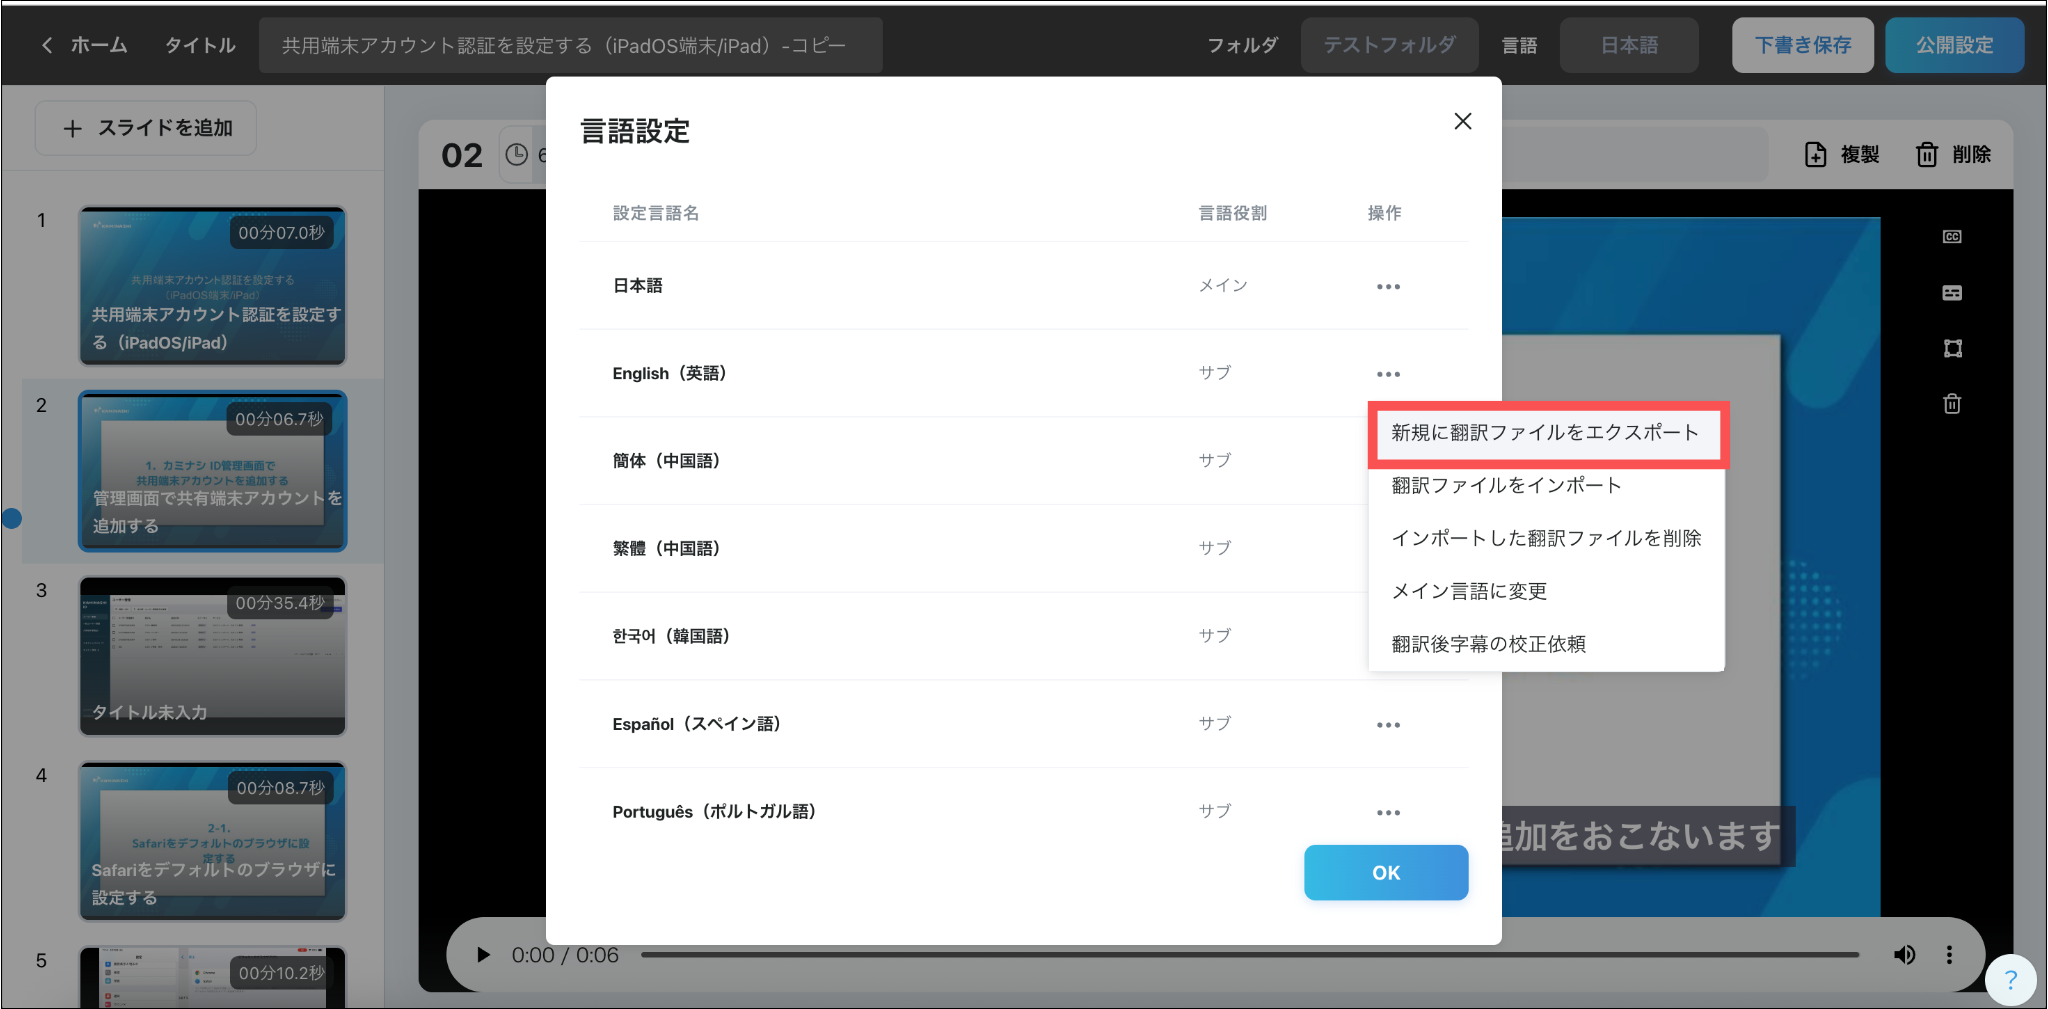Seek on the video progress bar

(1250, 955)
